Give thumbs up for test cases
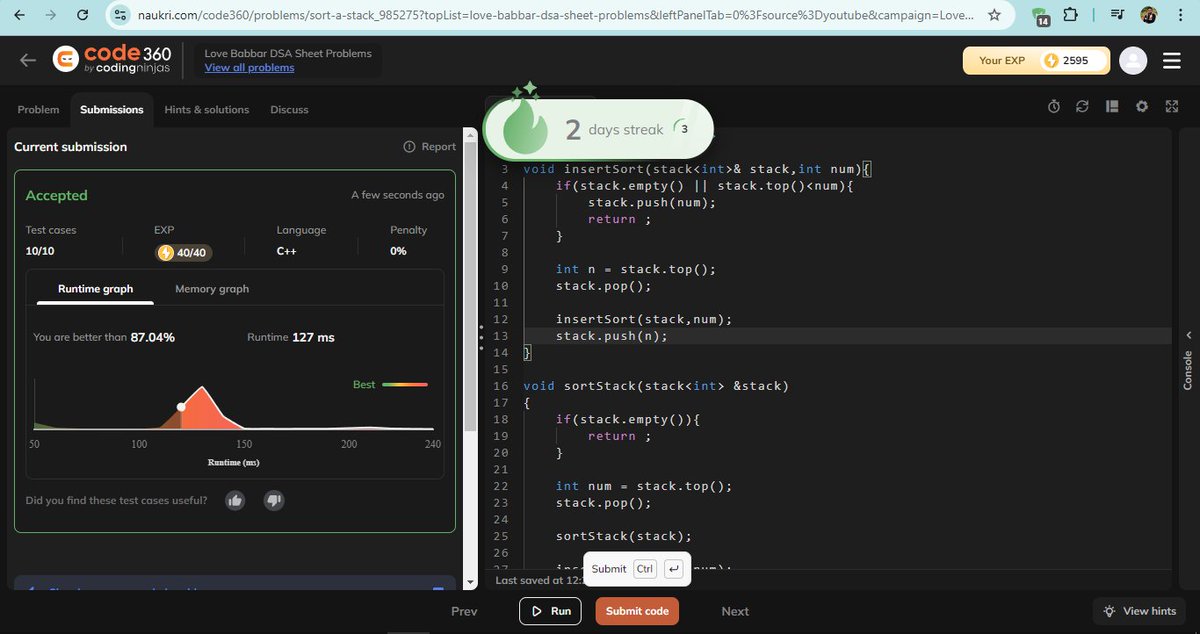This screenshot has height=634, width=1200. point(235,500)
